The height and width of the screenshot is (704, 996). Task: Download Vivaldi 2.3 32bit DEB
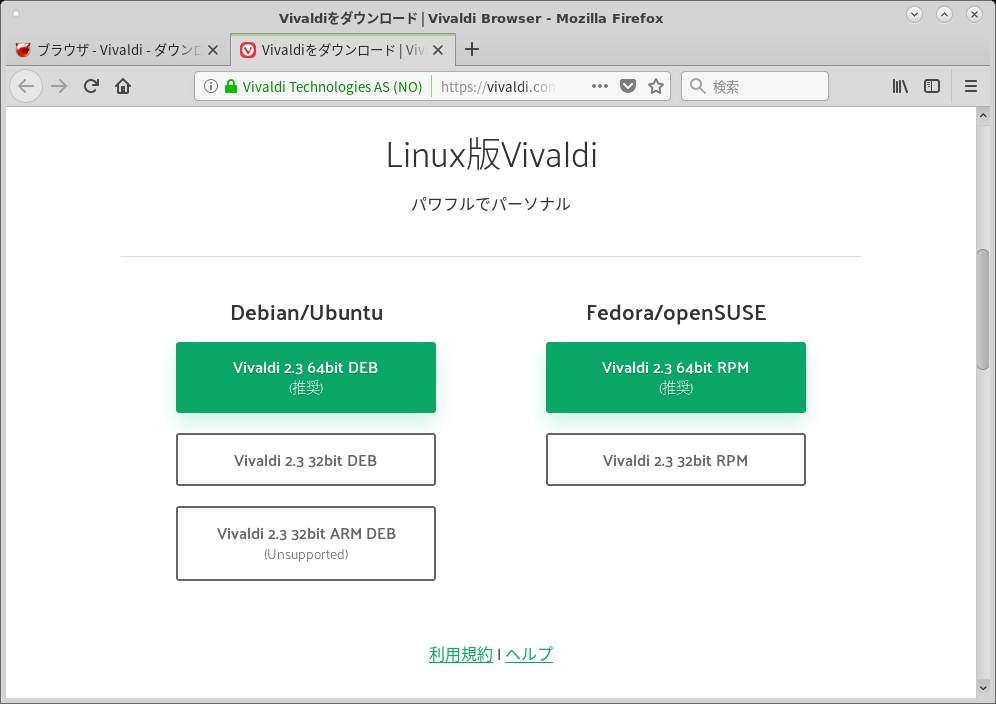tap(306, 459)
